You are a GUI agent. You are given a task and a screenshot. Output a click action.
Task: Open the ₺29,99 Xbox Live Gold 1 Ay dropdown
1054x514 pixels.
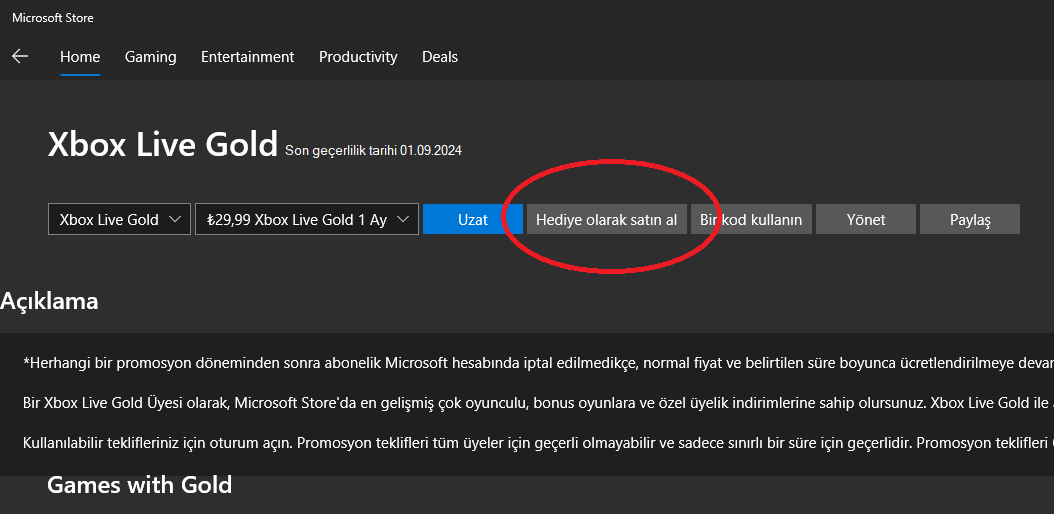coord(307,219)
